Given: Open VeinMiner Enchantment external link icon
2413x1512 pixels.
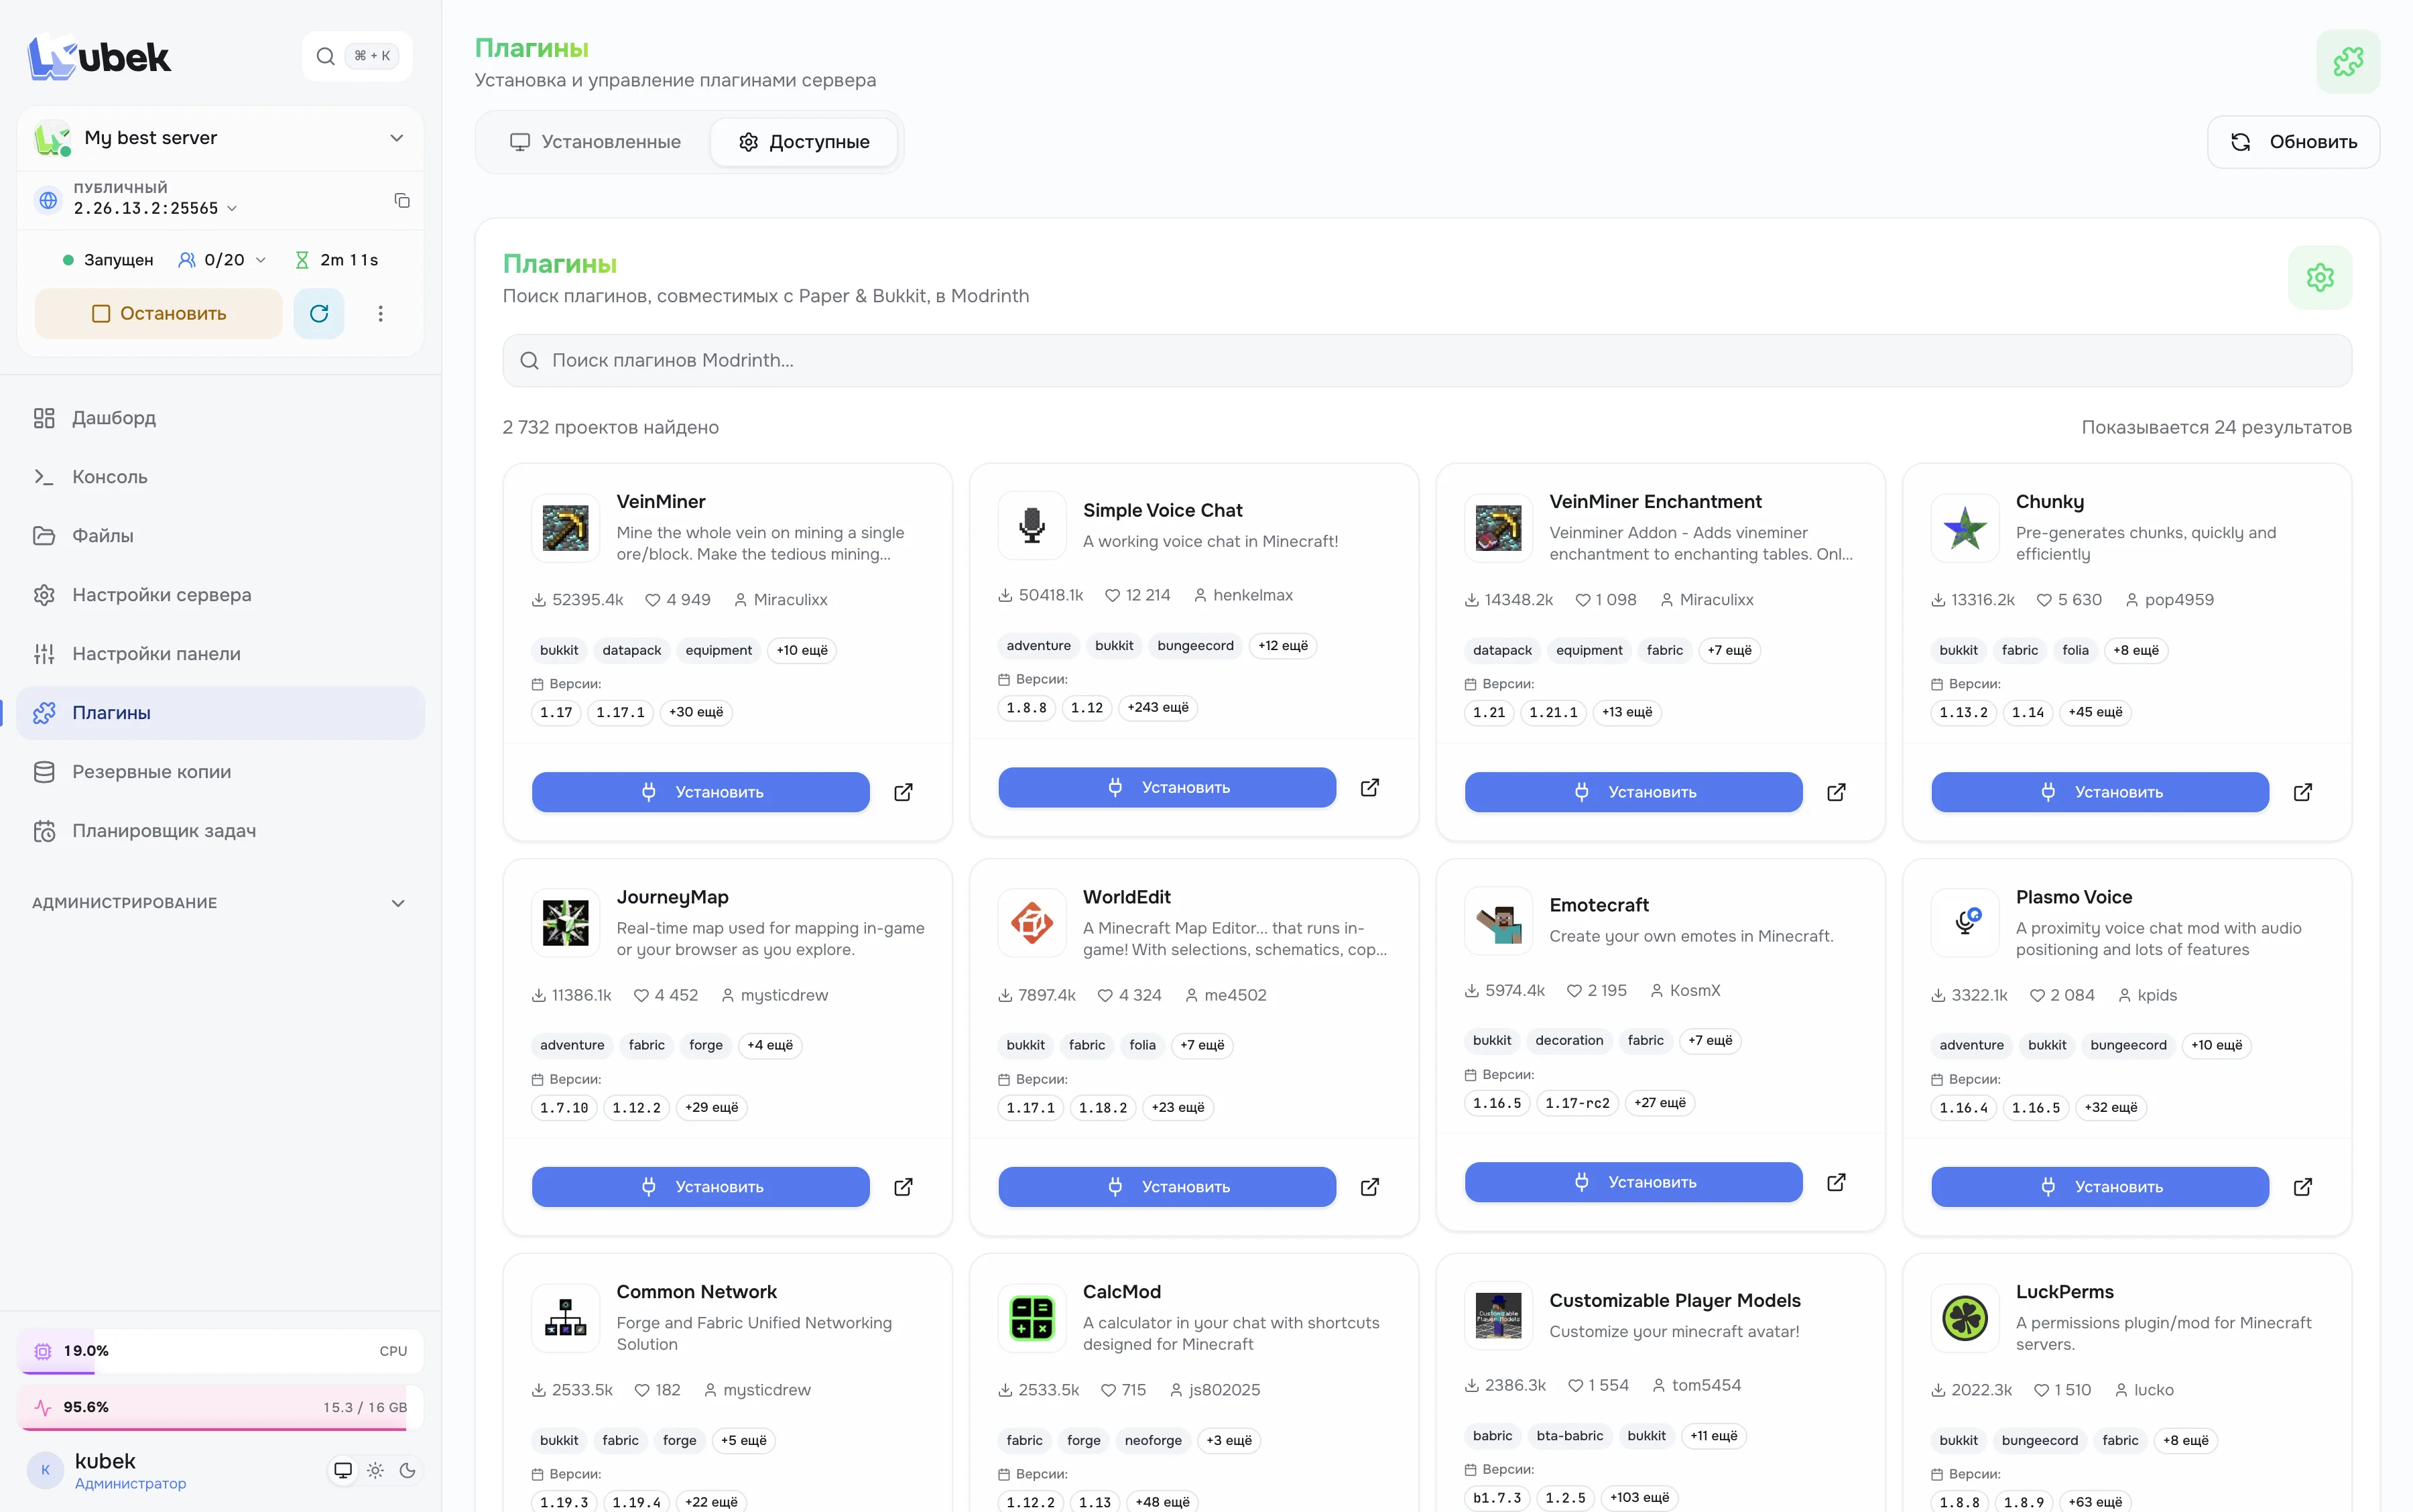Looking at the screenshot, I should (x=1836, y=792).
